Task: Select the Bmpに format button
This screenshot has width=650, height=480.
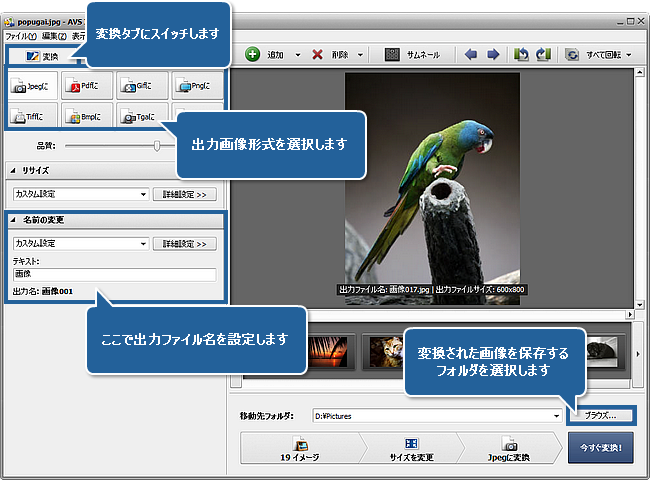Action: [x=87, y=116]
